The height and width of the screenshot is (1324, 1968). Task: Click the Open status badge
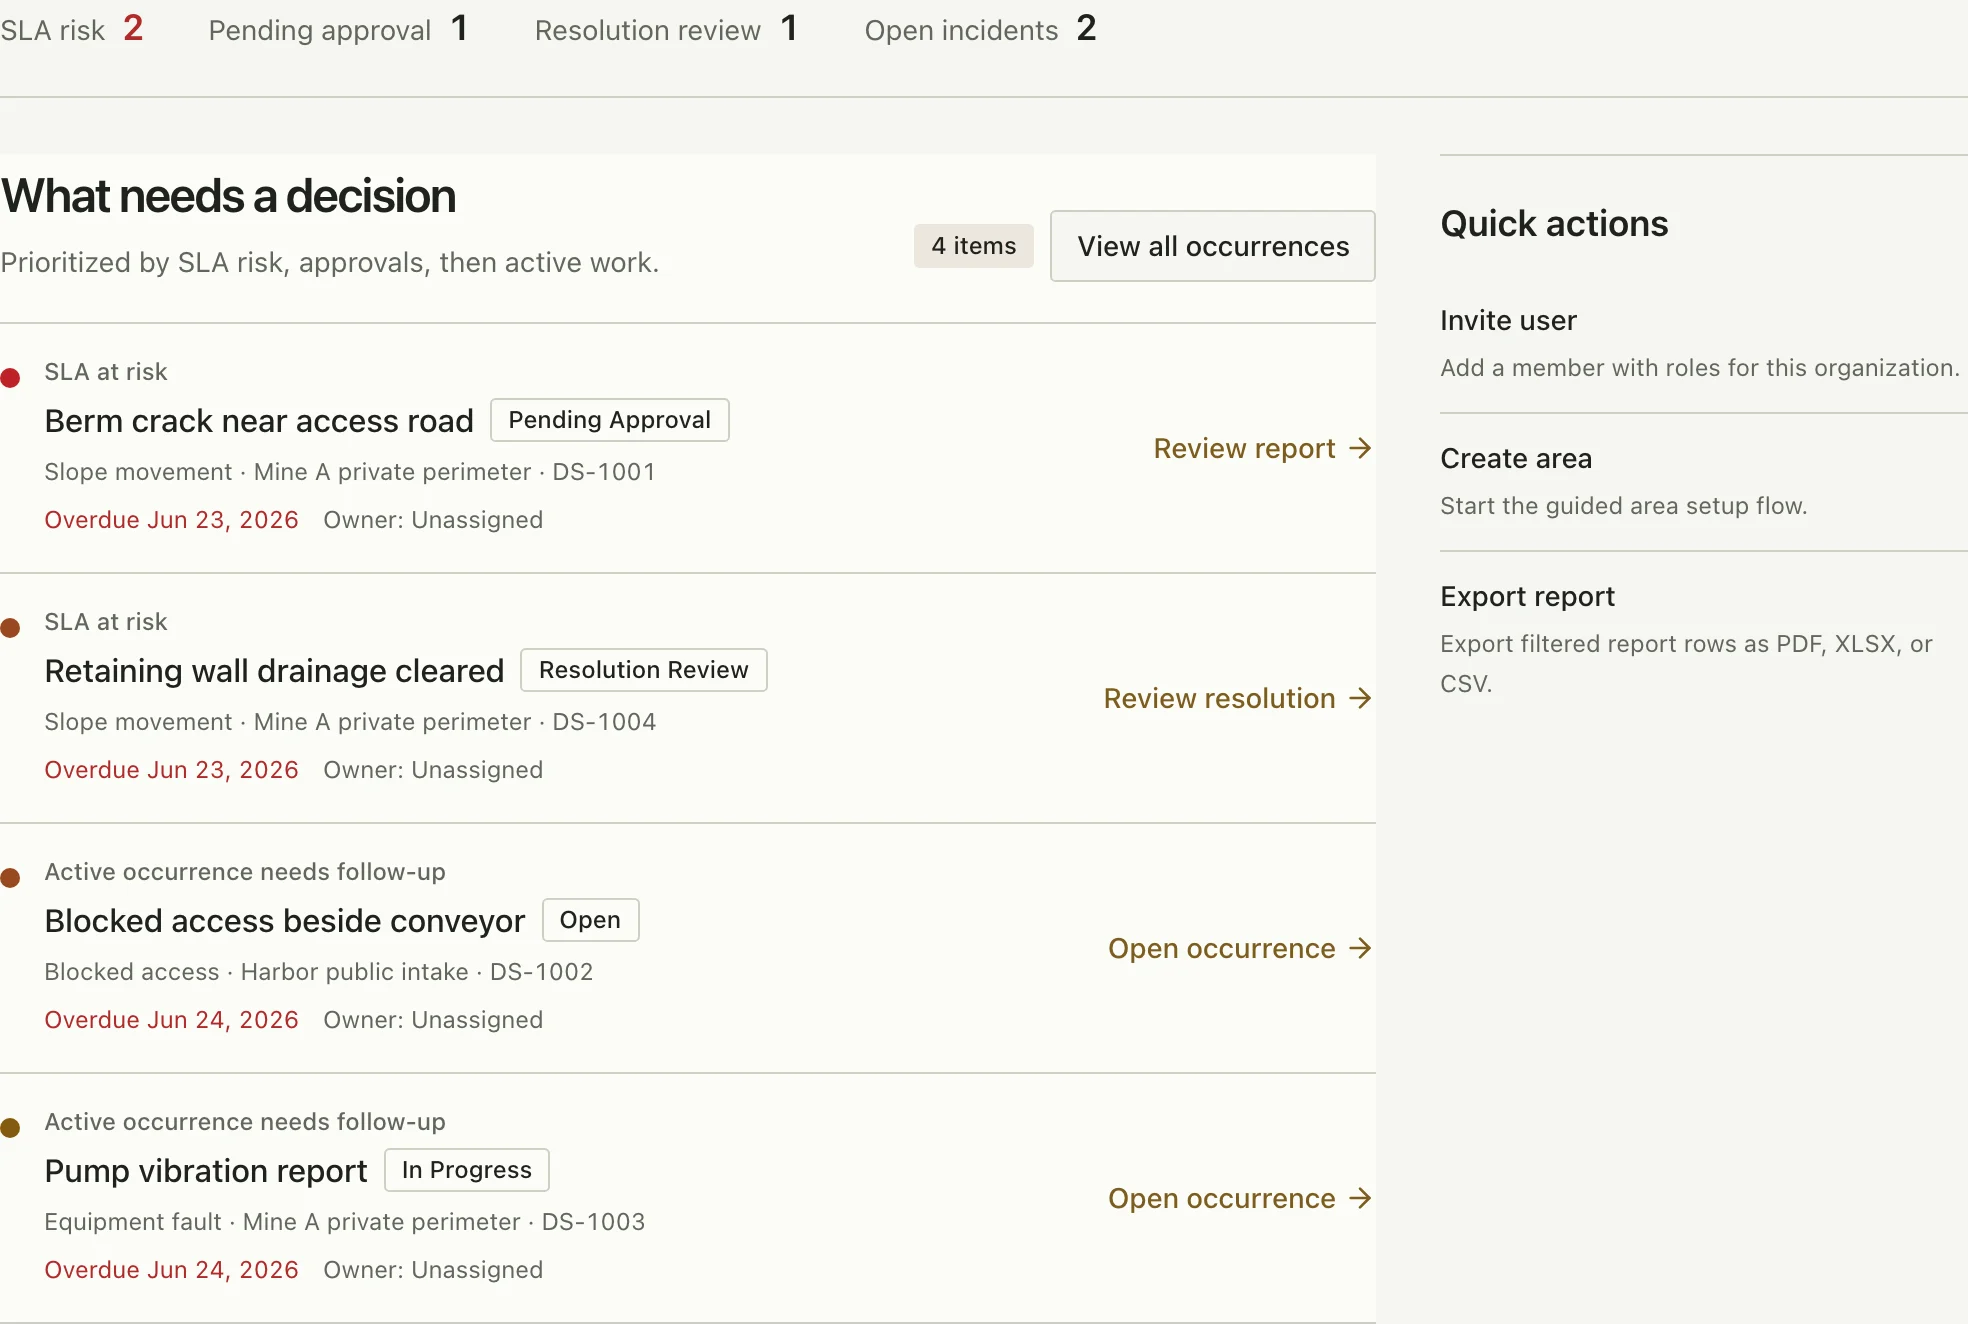tap(590, 920)
